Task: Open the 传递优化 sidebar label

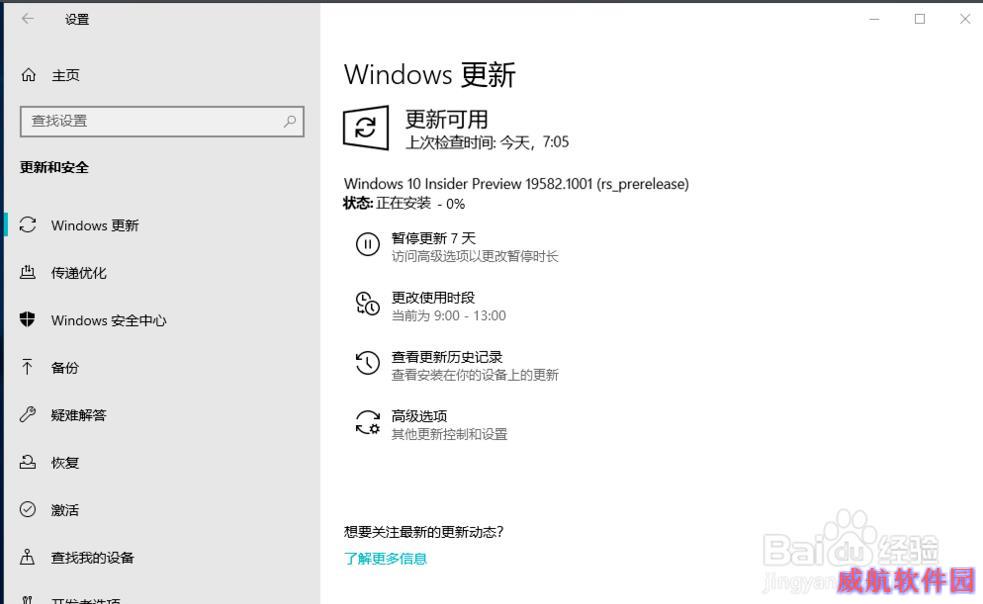Action: [79, 273]
